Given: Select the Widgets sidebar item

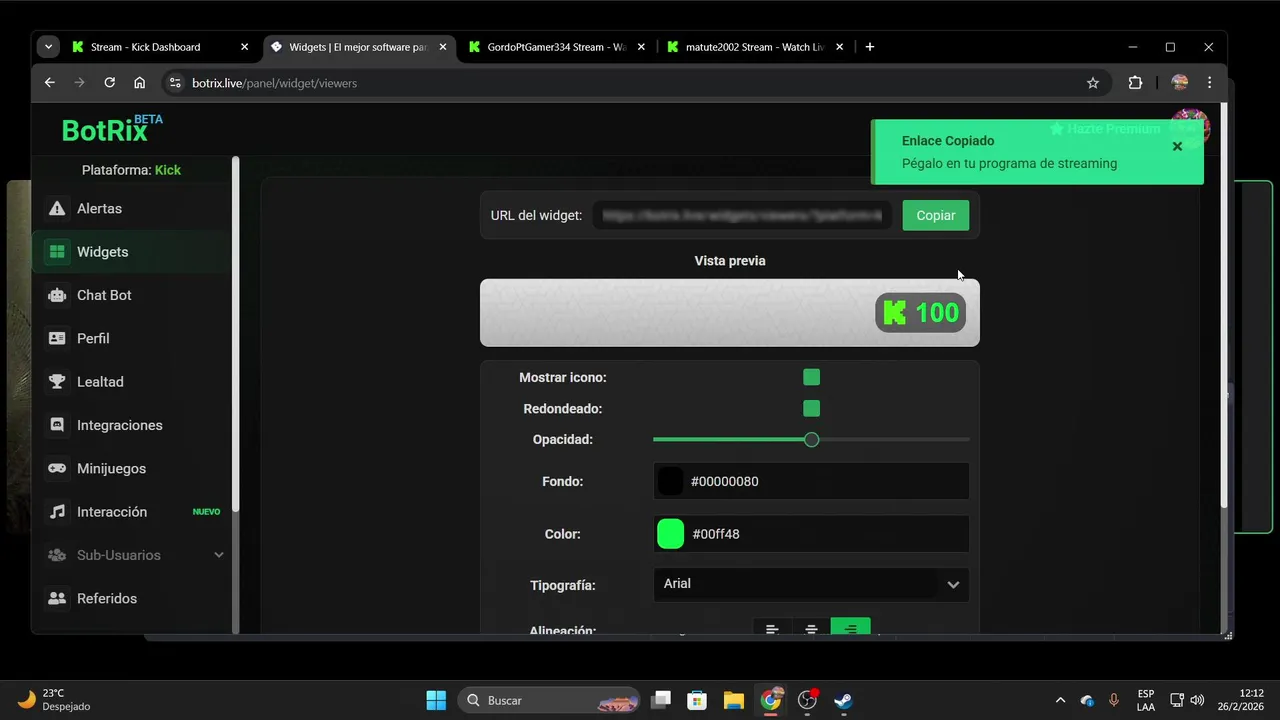Looking at the screenshot, I should pyautogui.click(x=133, y=252).
